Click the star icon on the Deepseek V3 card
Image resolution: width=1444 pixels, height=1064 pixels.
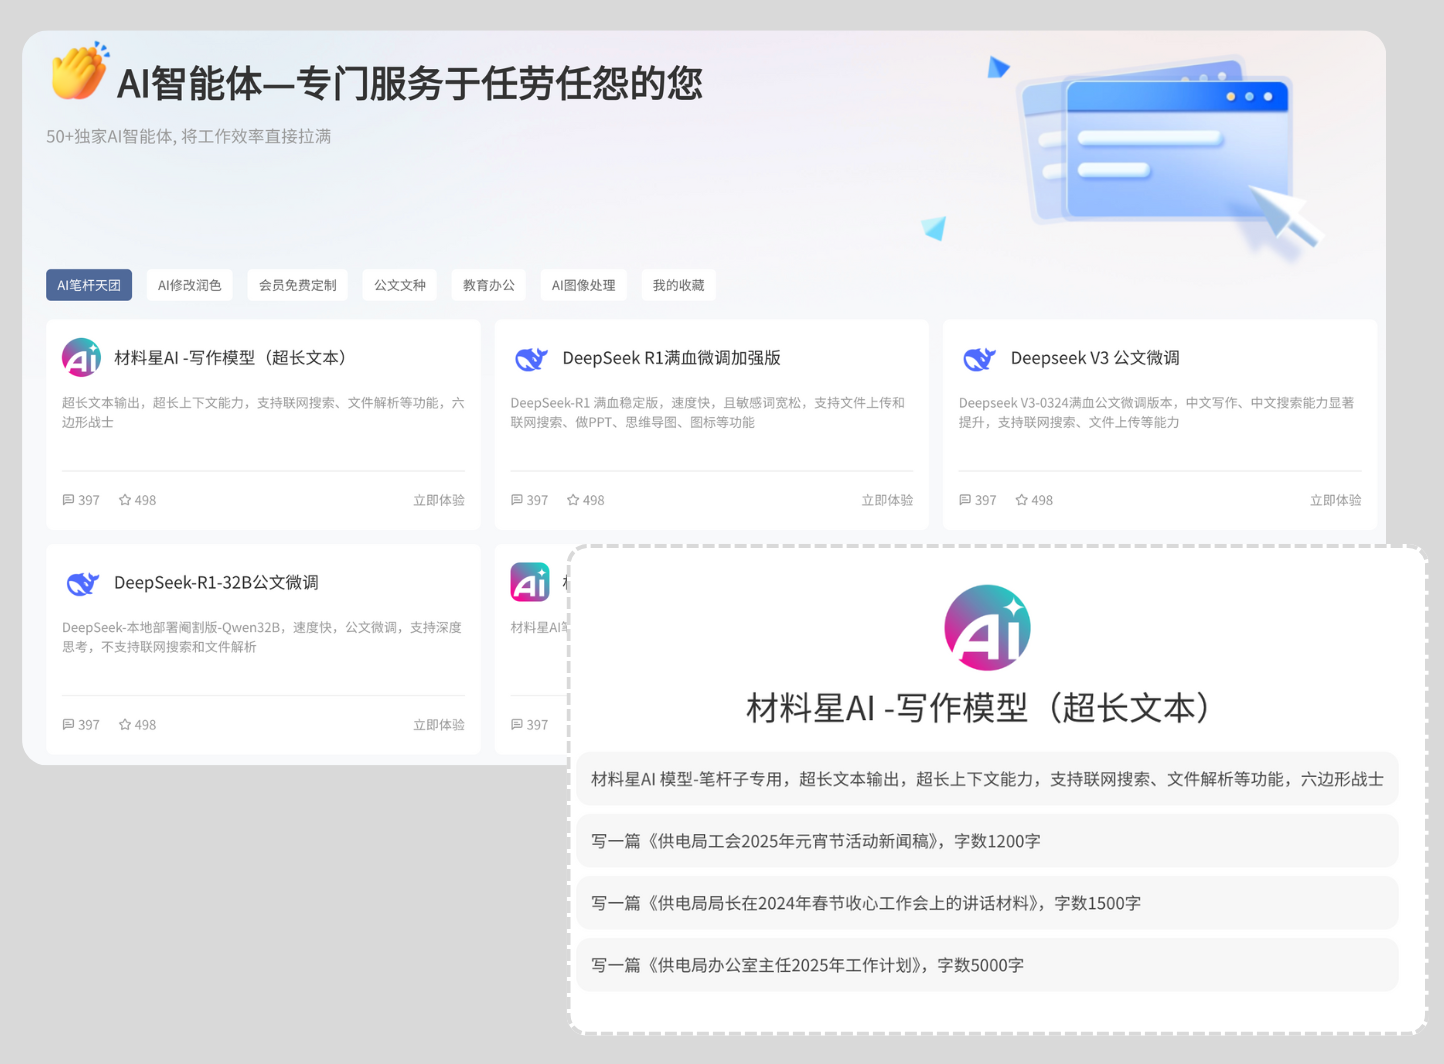coord(1021,500)
